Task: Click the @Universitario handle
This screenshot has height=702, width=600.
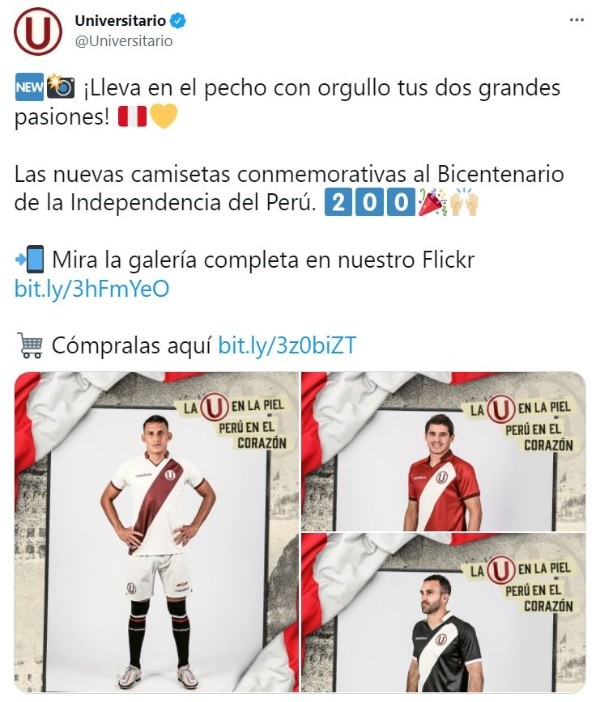Action: (x=124, y=41)
